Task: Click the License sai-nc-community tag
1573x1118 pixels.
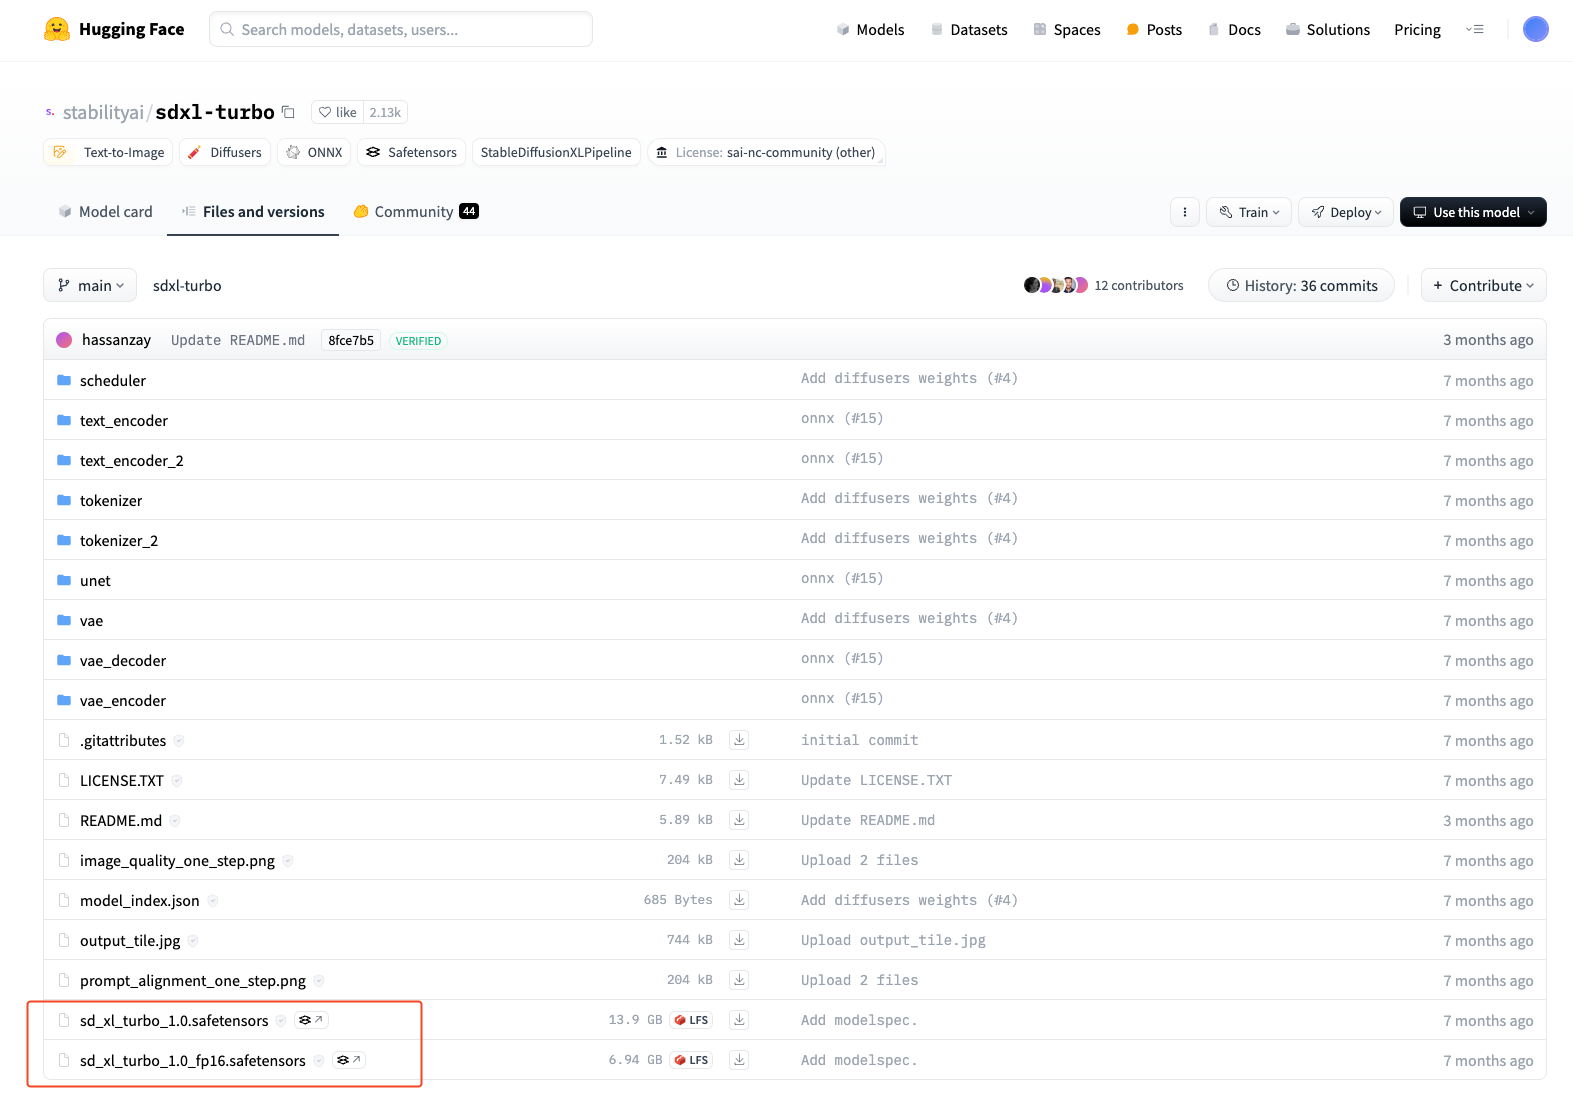Action: tap(766, 152)
